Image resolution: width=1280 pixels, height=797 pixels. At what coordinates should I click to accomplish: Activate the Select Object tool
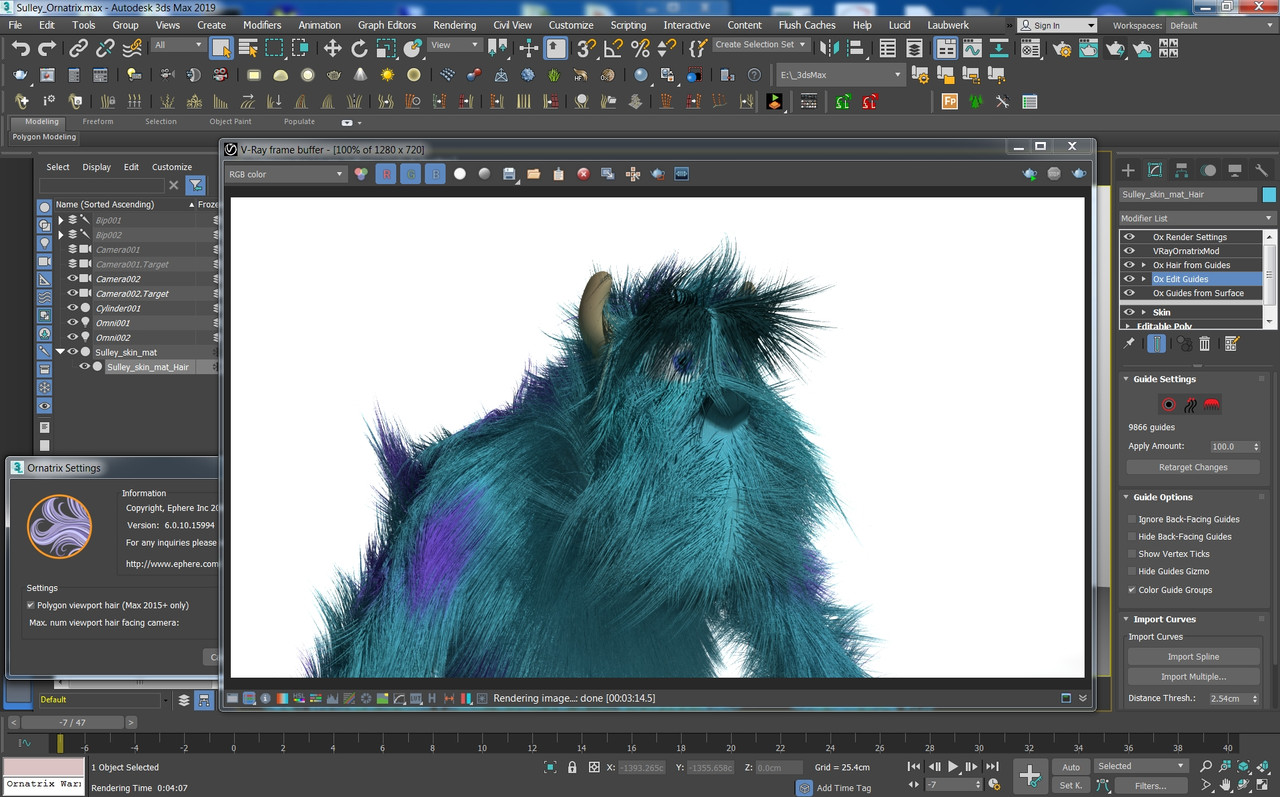pyautogui.click(x=222, y=48)
